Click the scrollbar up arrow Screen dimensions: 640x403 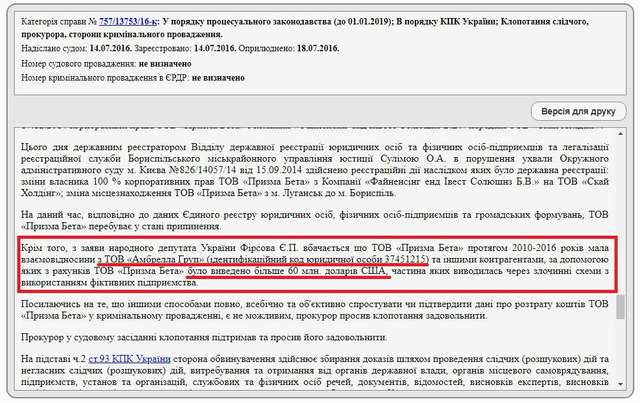[x=621, y=134]
